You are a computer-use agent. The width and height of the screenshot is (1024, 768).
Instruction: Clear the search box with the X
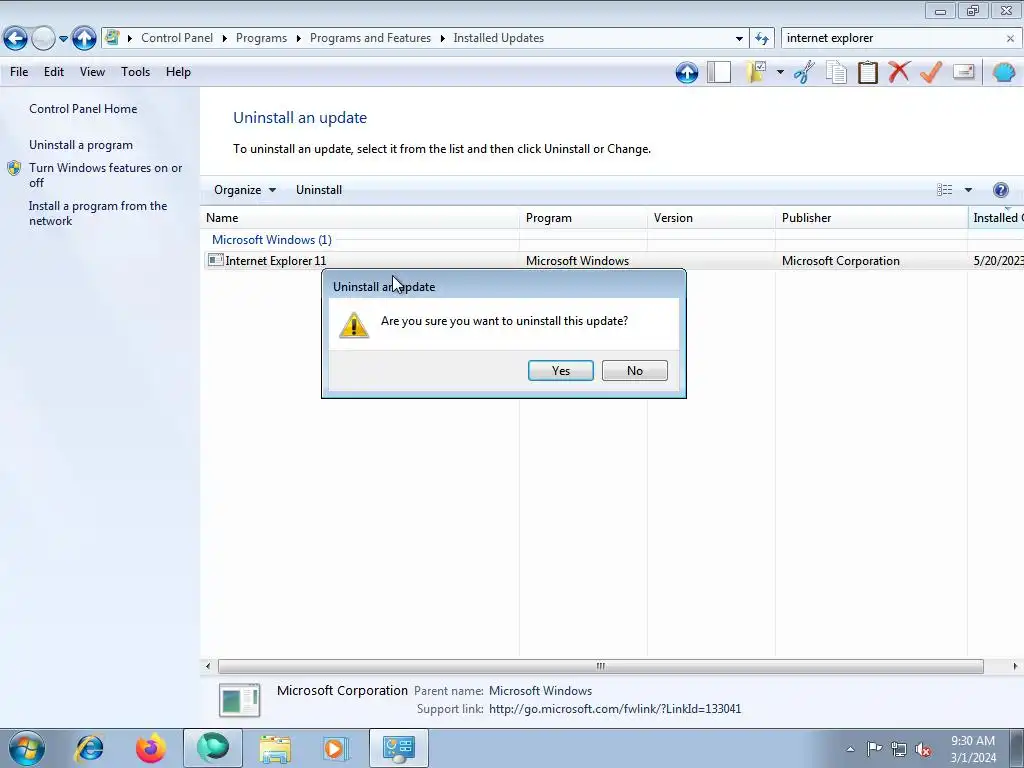point(1010,39)
